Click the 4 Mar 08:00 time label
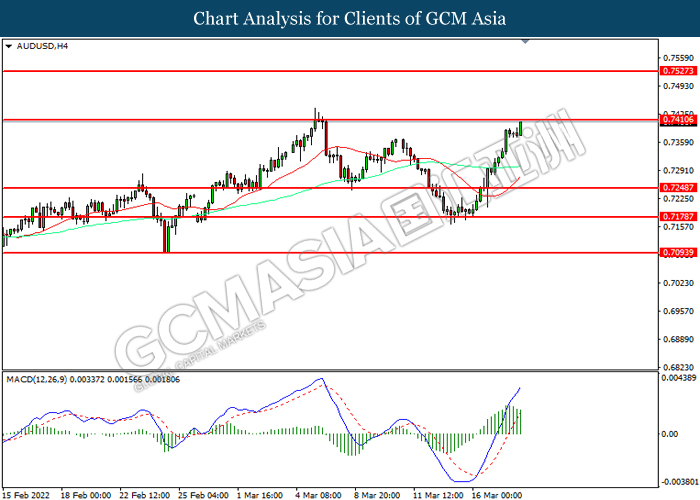The height and width of the screenshot is (500, 700). pyautogui.click(x=319, y=495)
